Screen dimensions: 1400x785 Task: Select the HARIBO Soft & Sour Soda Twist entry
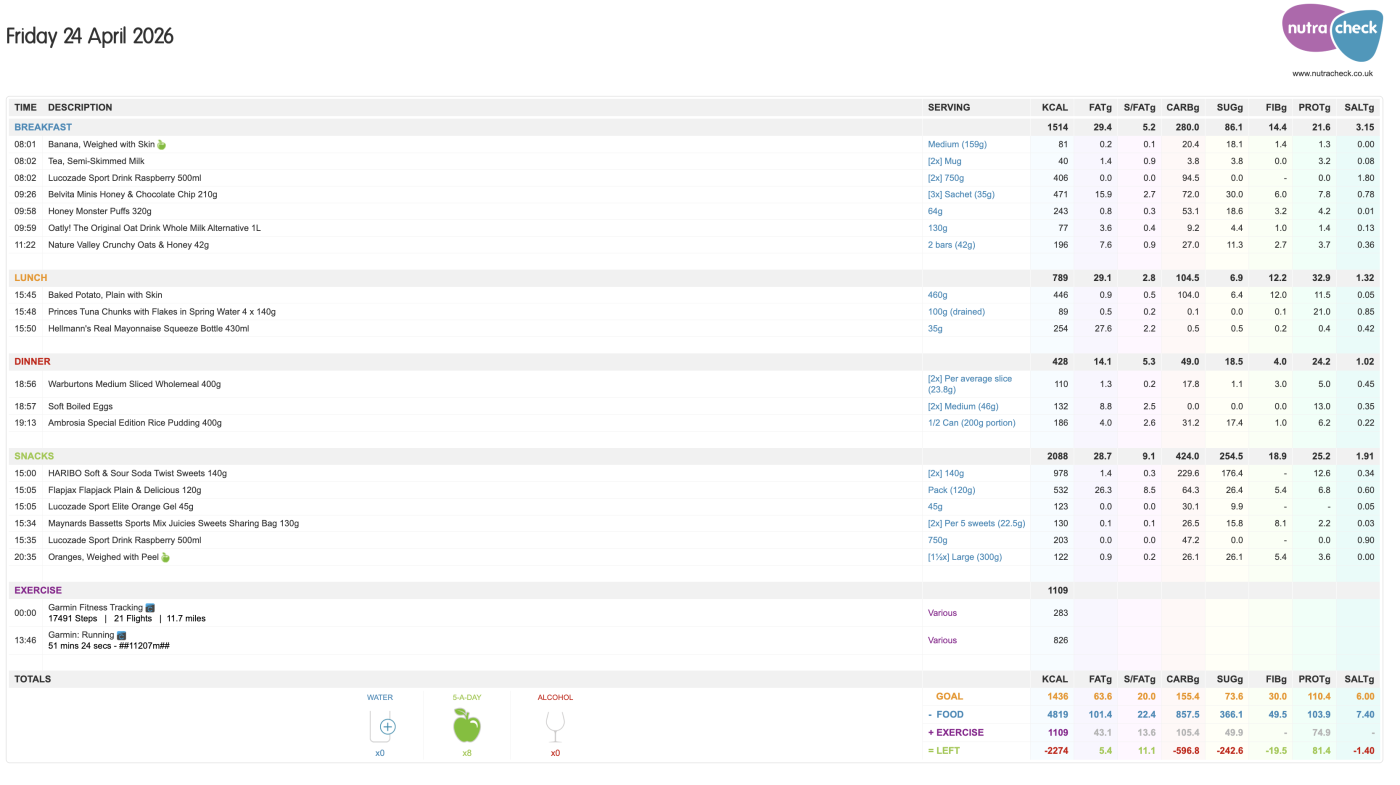coord(137,473)
